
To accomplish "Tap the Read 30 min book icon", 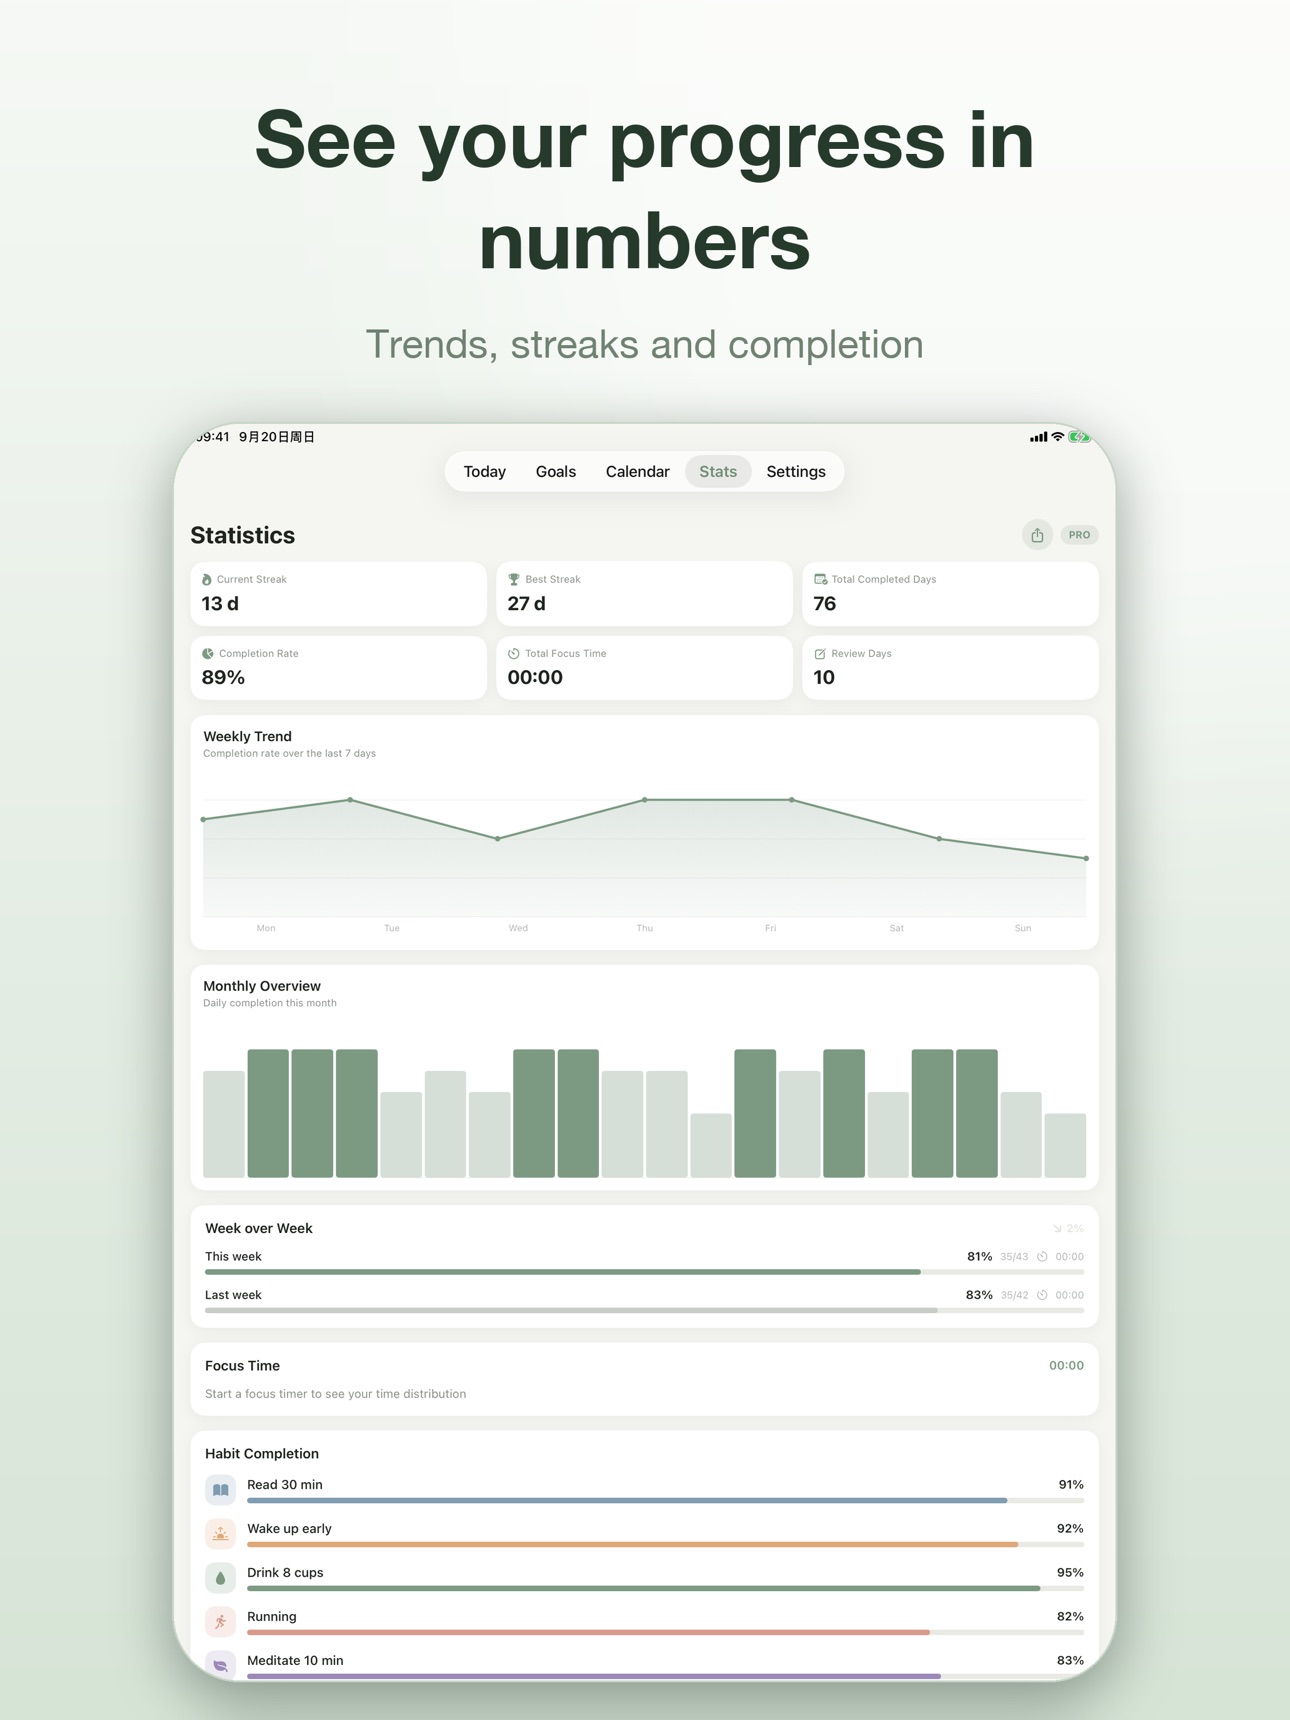I will 221,1490.
